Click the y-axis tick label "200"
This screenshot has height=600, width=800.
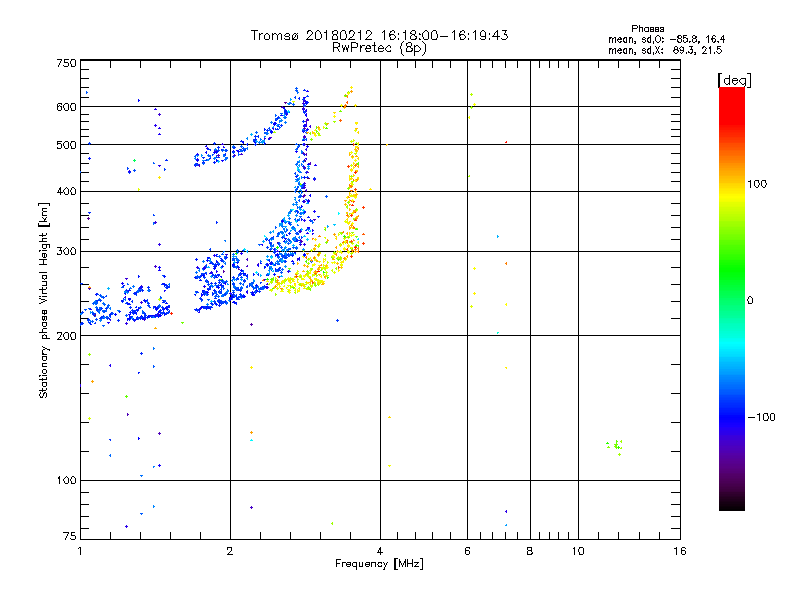click(66, 336)
